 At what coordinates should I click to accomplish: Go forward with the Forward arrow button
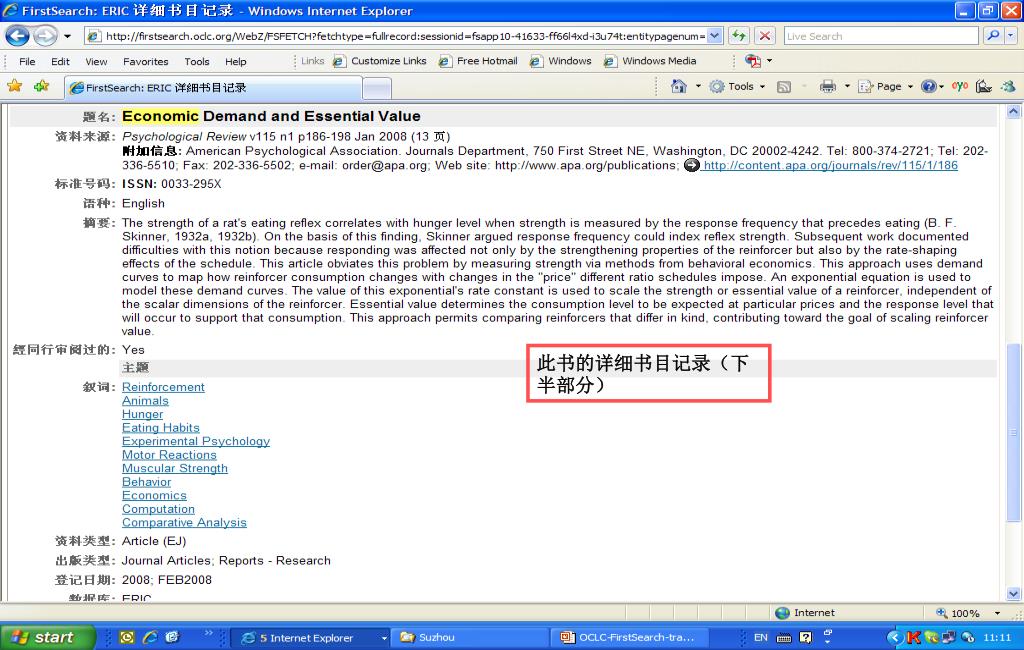click(44, 36)
